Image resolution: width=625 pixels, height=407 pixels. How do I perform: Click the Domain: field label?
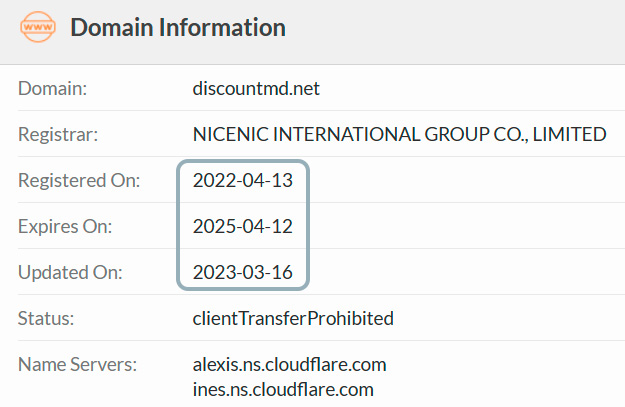(x=52, y=88)
